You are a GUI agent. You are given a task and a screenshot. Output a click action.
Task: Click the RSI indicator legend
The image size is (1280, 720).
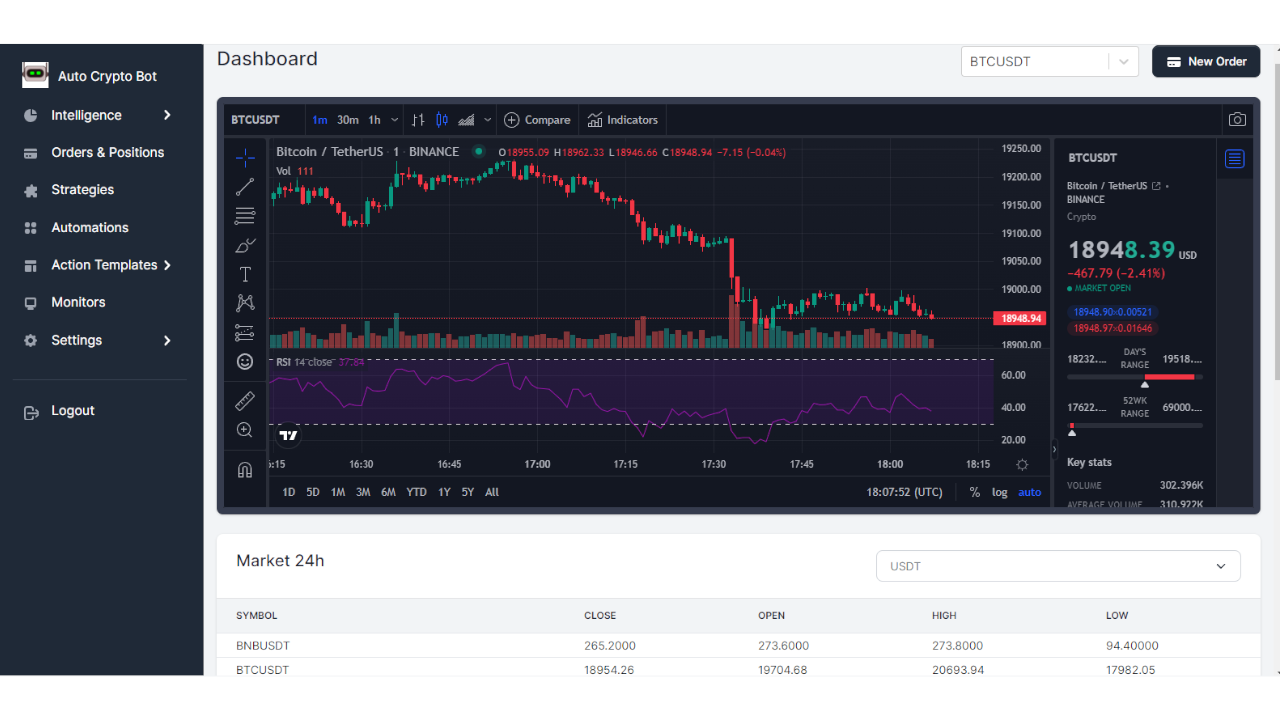click(320, 362)
